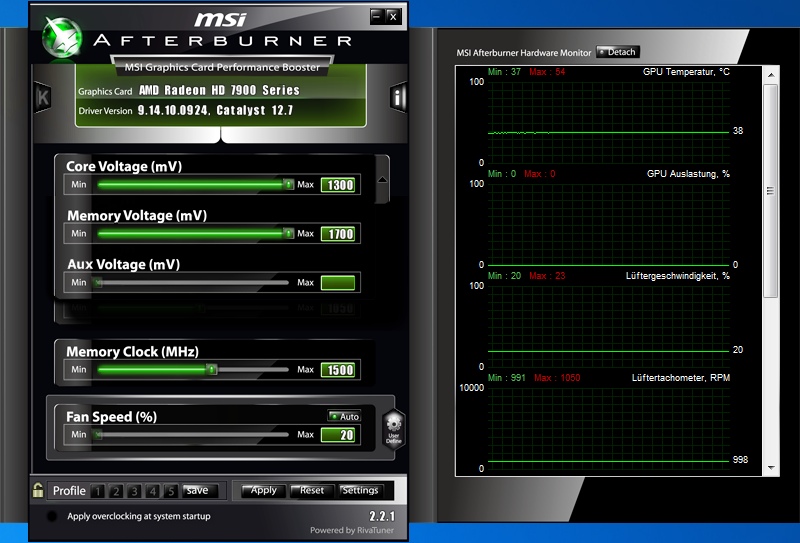Click the Lüftergeschwindigkeit graph
Image resolution: width=800 pixels, height=543 pixels.
608,327
